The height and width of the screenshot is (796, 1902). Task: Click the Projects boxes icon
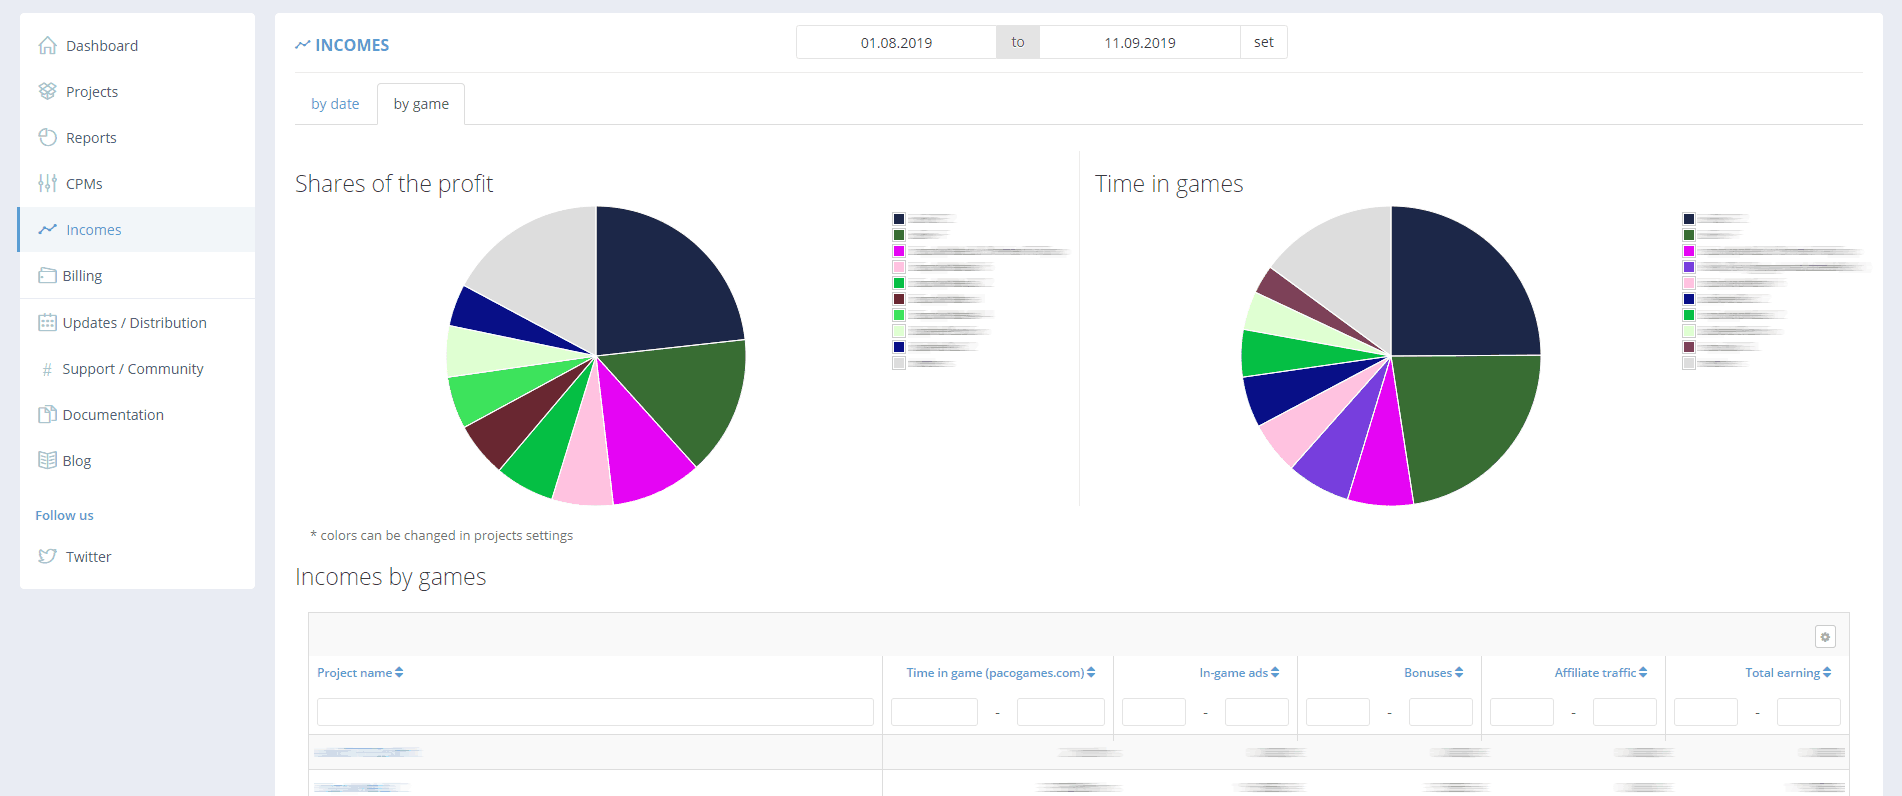(x=47, y=91)
